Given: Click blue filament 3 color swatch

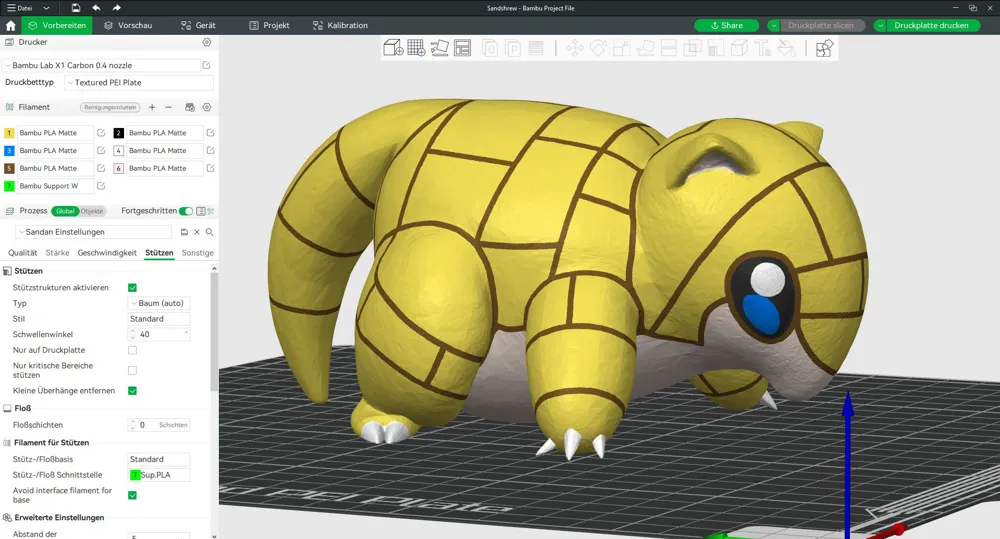Looking at the screenshot, I should pyautogui.click(x=9, y=151).
